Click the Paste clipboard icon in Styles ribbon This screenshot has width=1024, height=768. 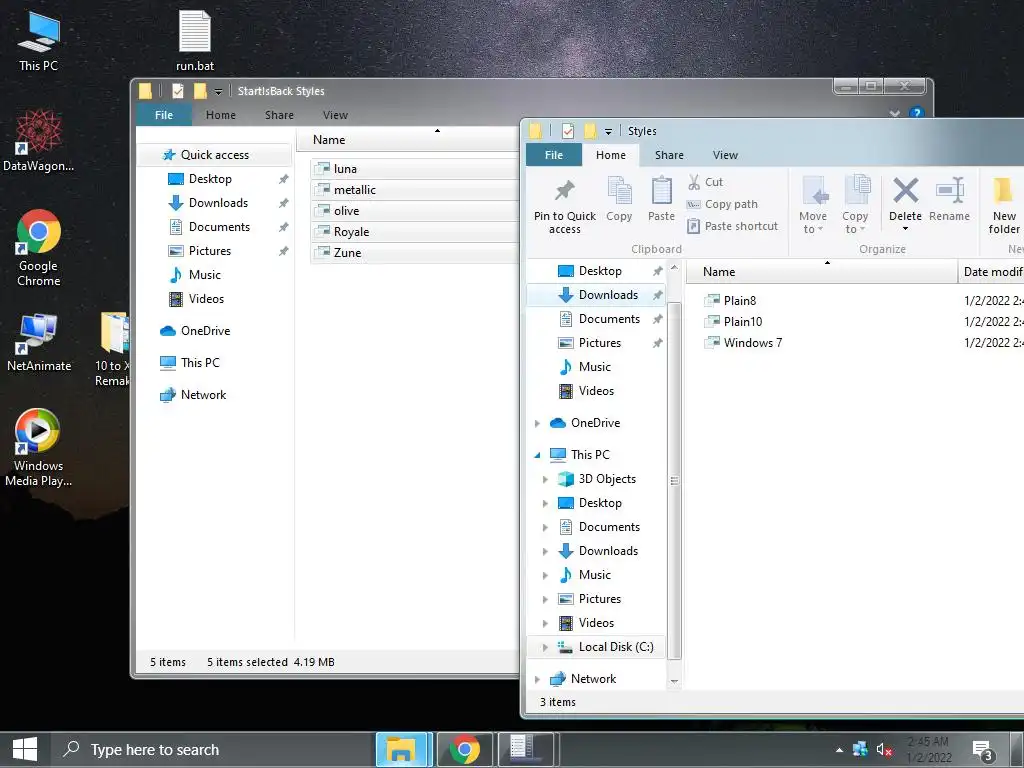click(662, 191)
